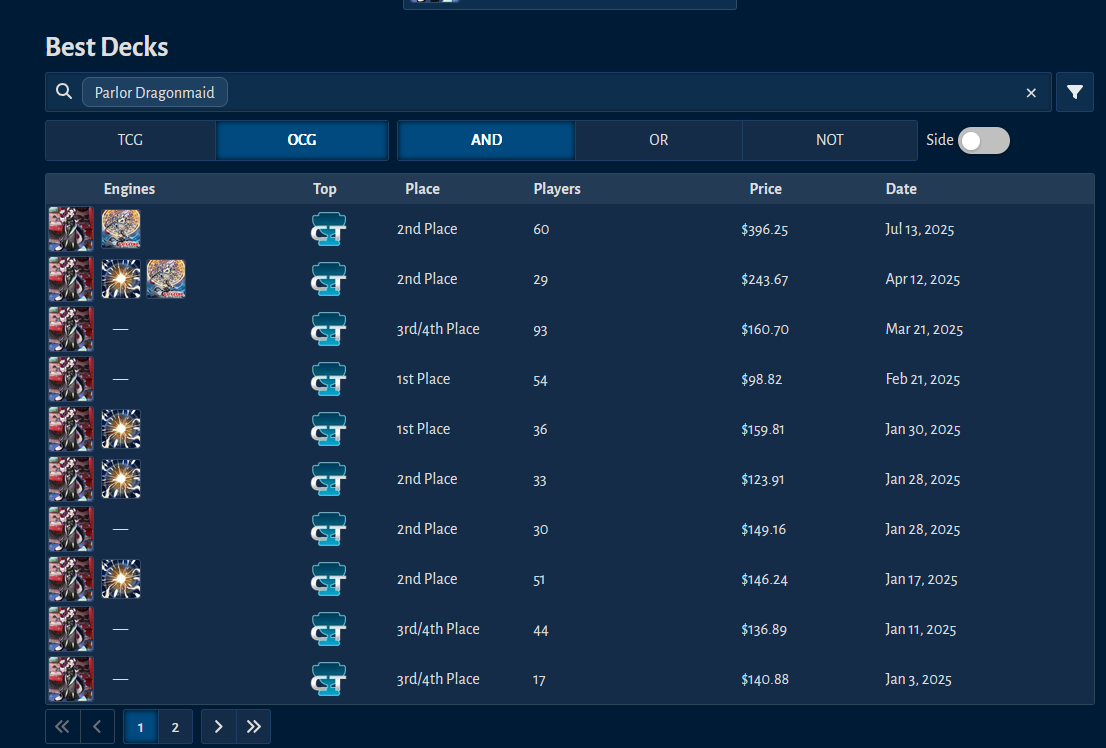Click the tournament icon in the $243.67 row
Screen dimensions: 1106x748
click(329, 279)
